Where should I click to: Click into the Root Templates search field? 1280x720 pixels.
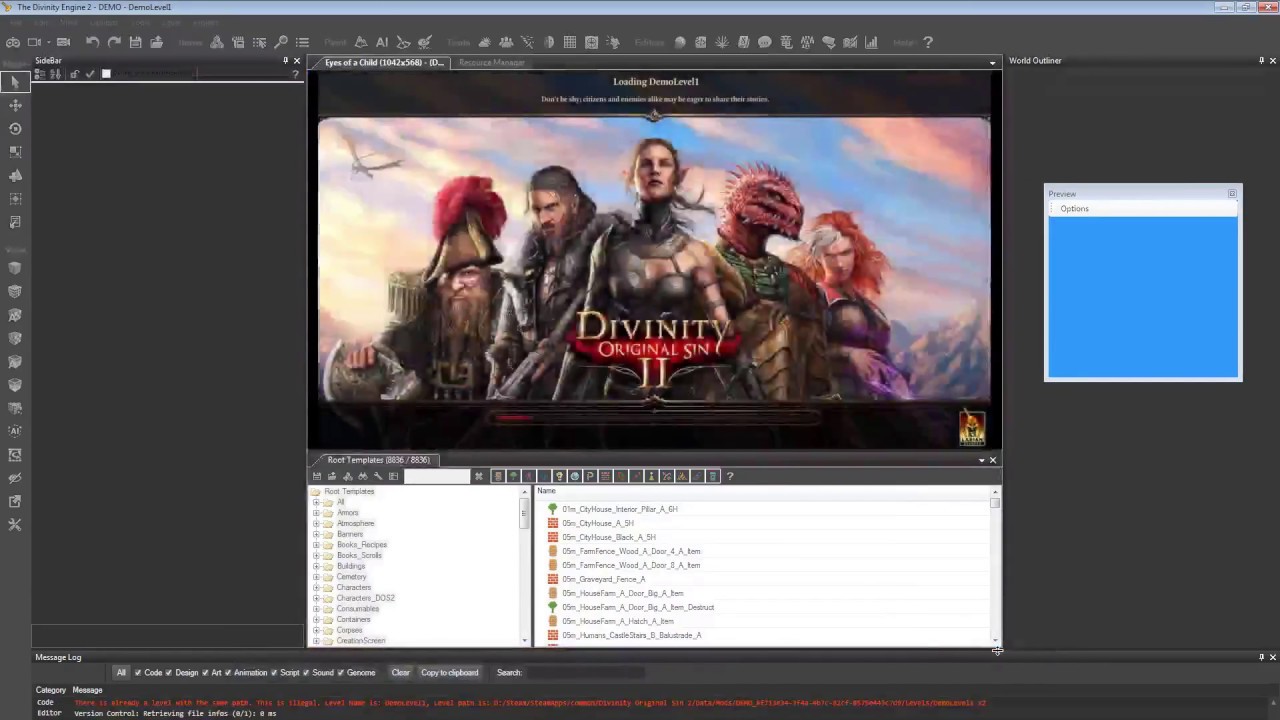(437, 476)
